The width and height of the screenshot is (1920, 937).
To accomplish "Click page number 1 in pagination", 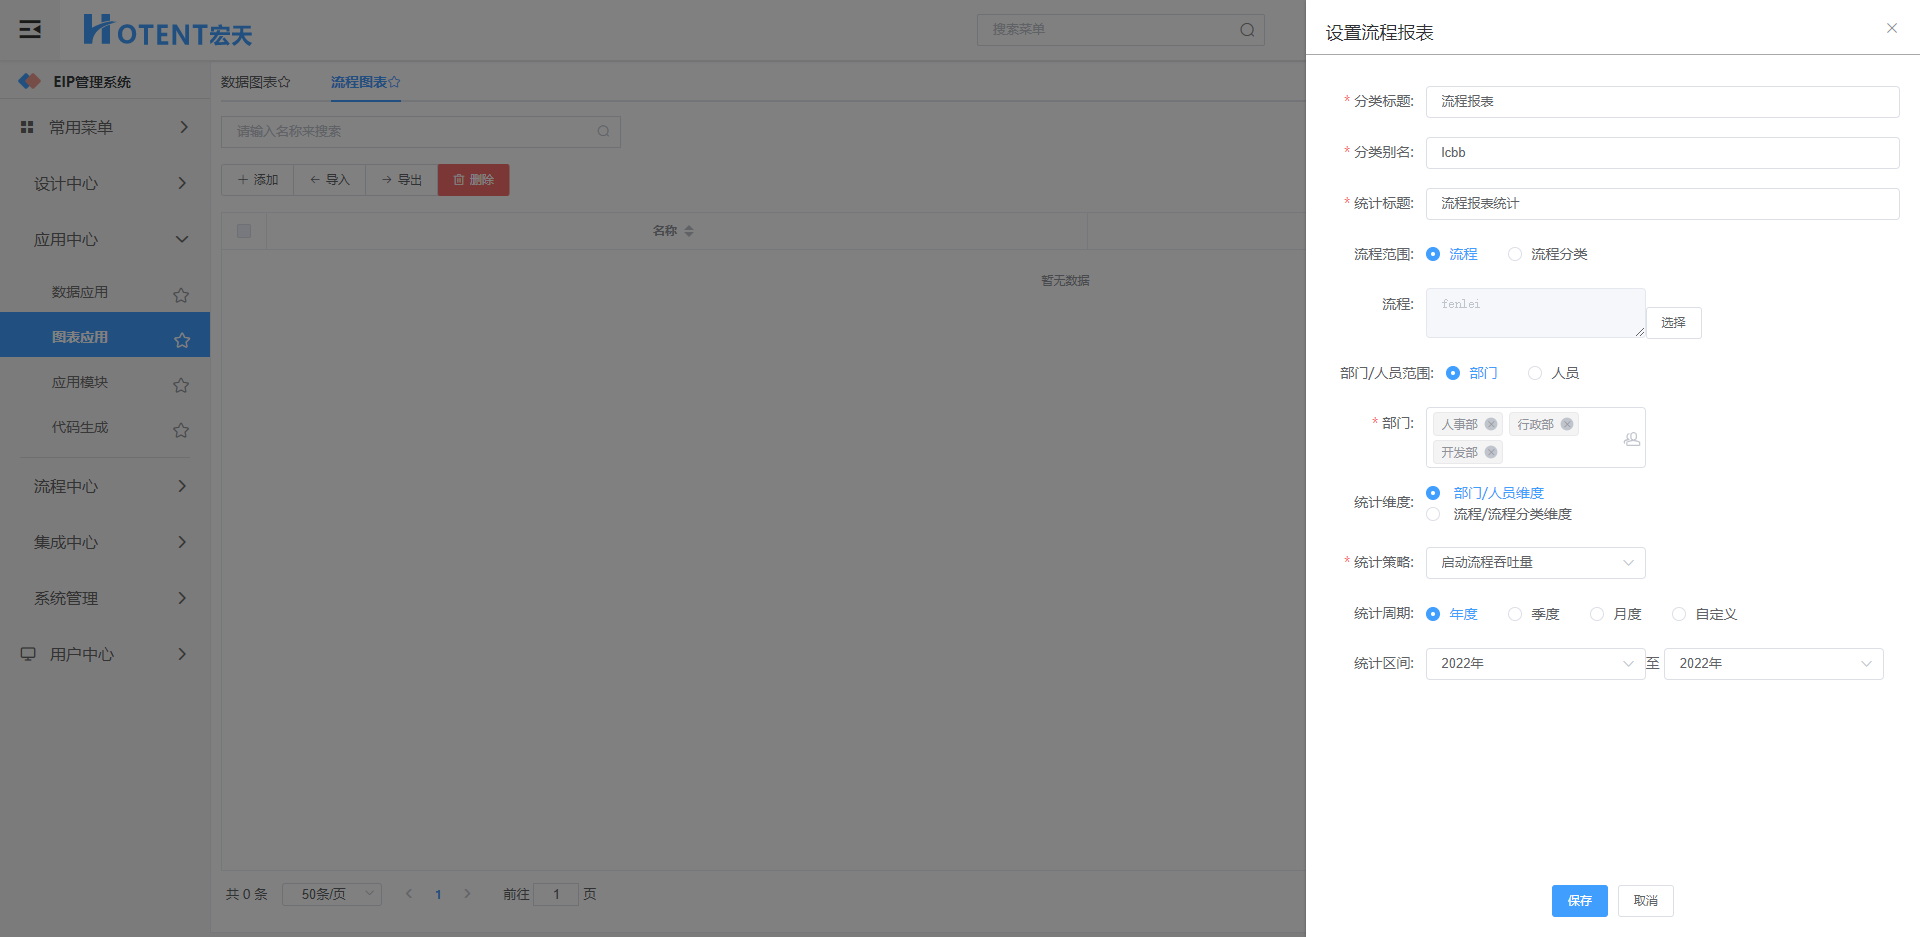I will (438, 894).
